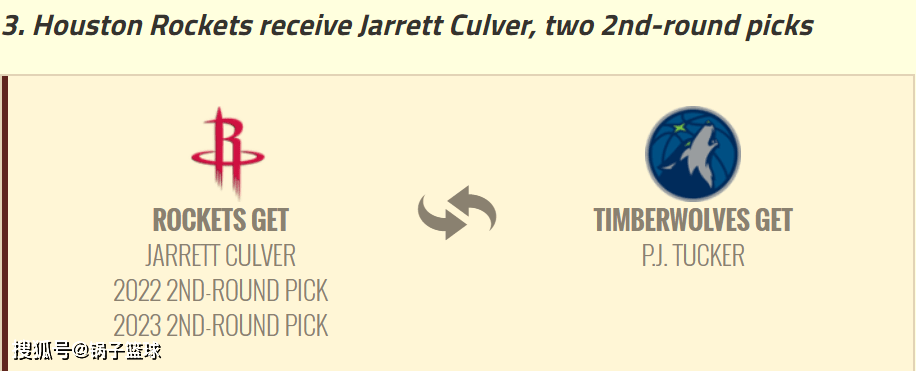
Task: Click the P.J. TUCKER player name
Action: point(693,256)
